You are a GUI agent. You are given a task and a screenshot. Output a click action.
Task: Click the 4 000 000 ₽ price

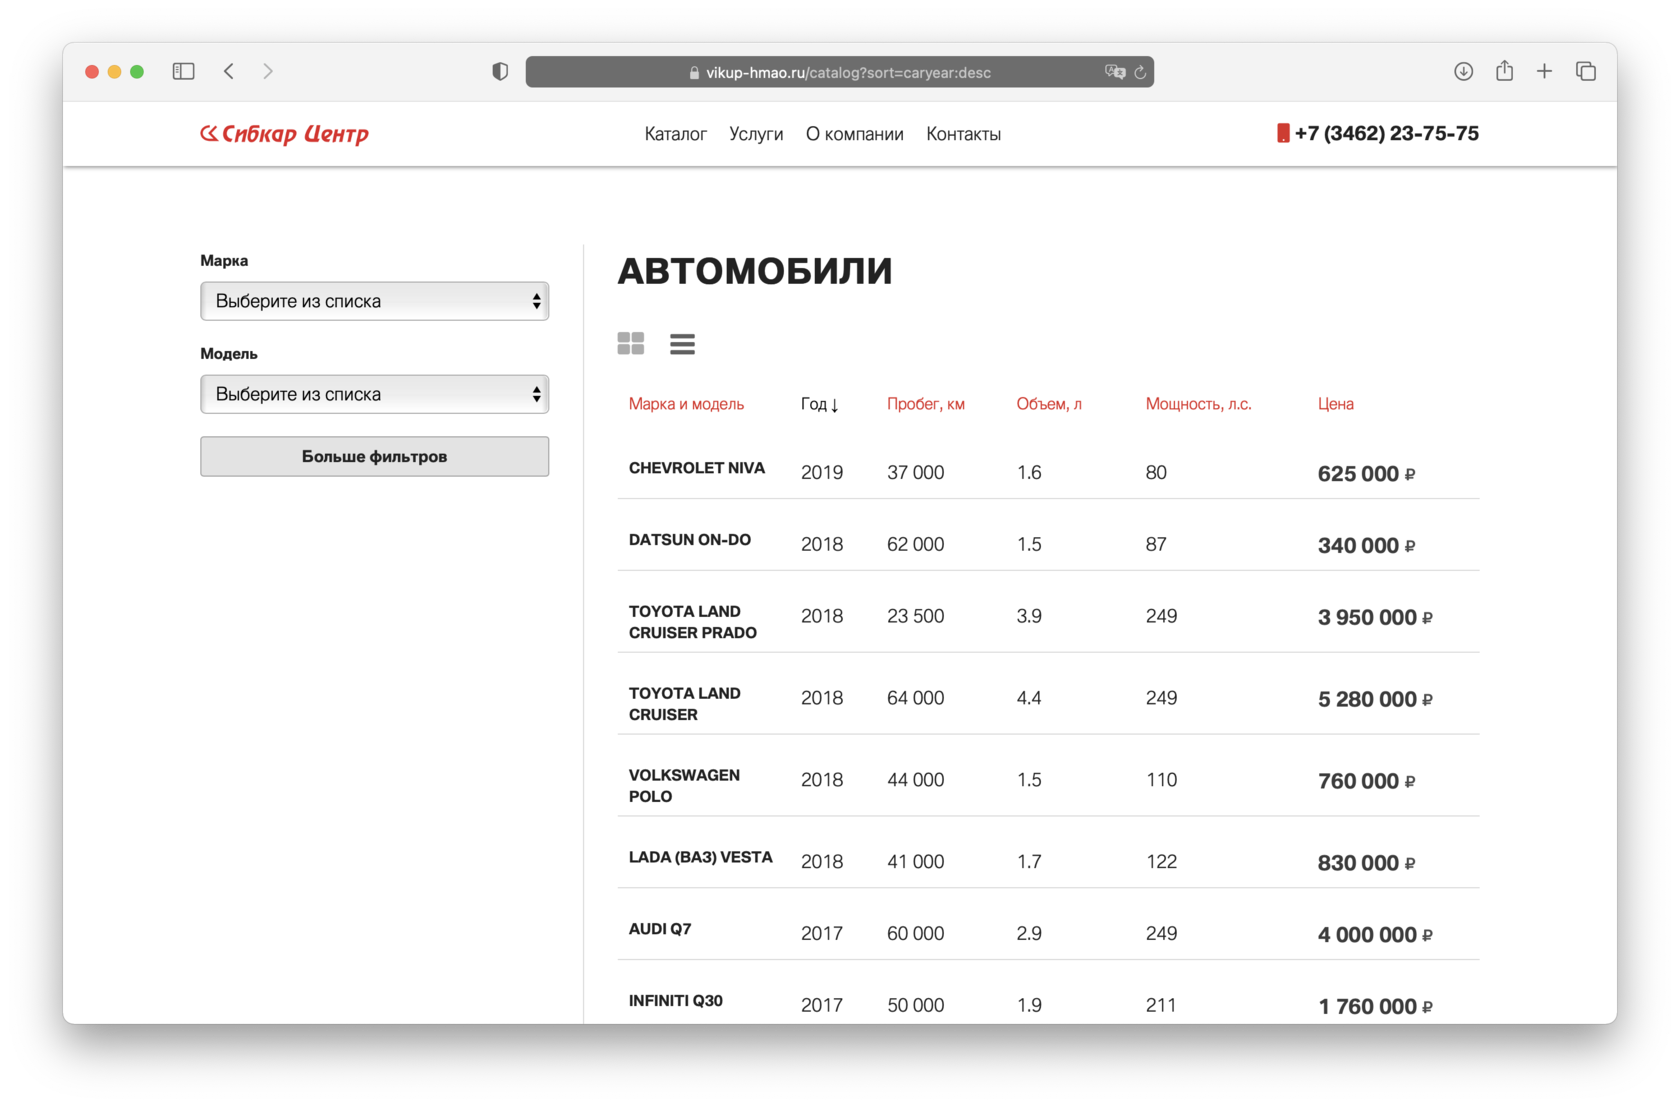(1375, 936)
